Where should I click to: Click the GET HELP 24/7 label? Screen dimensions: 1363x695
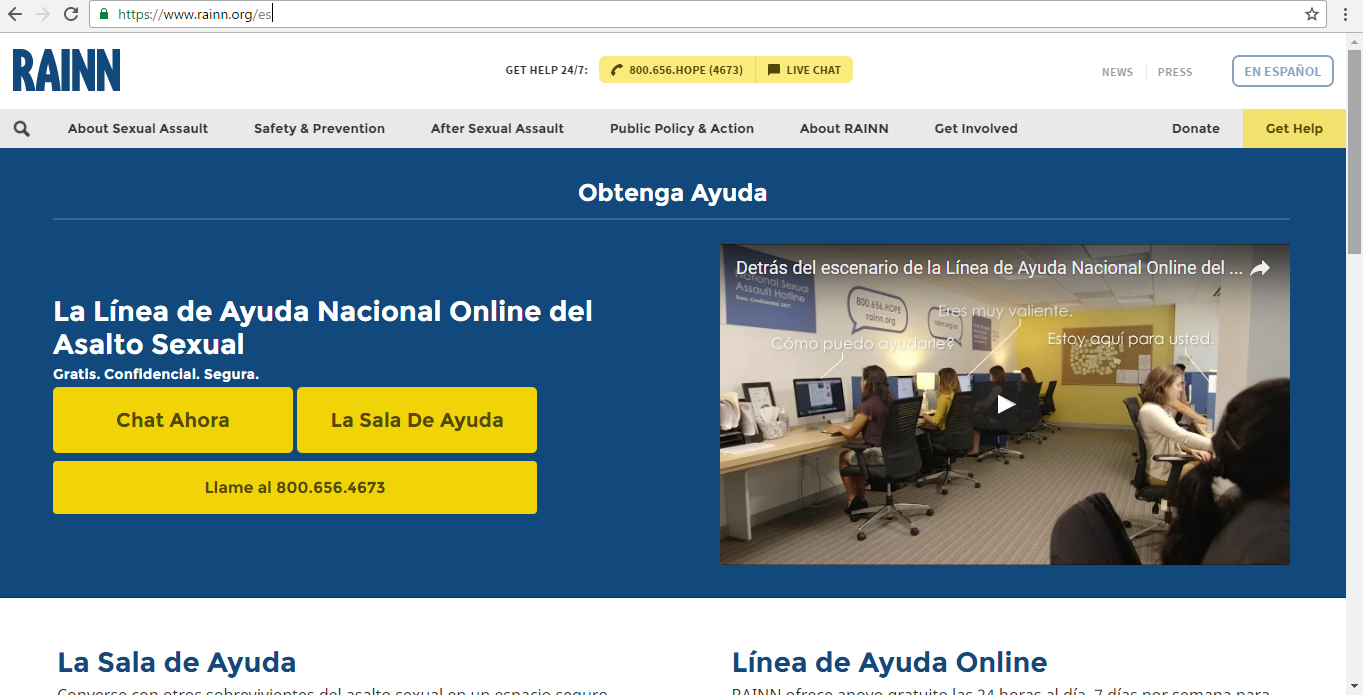point(547,70)
